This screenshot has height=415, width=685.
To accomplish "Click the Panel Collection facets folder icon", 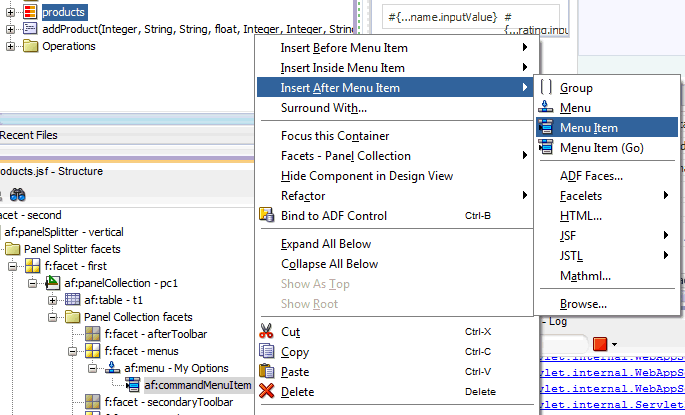I will 73,317.
